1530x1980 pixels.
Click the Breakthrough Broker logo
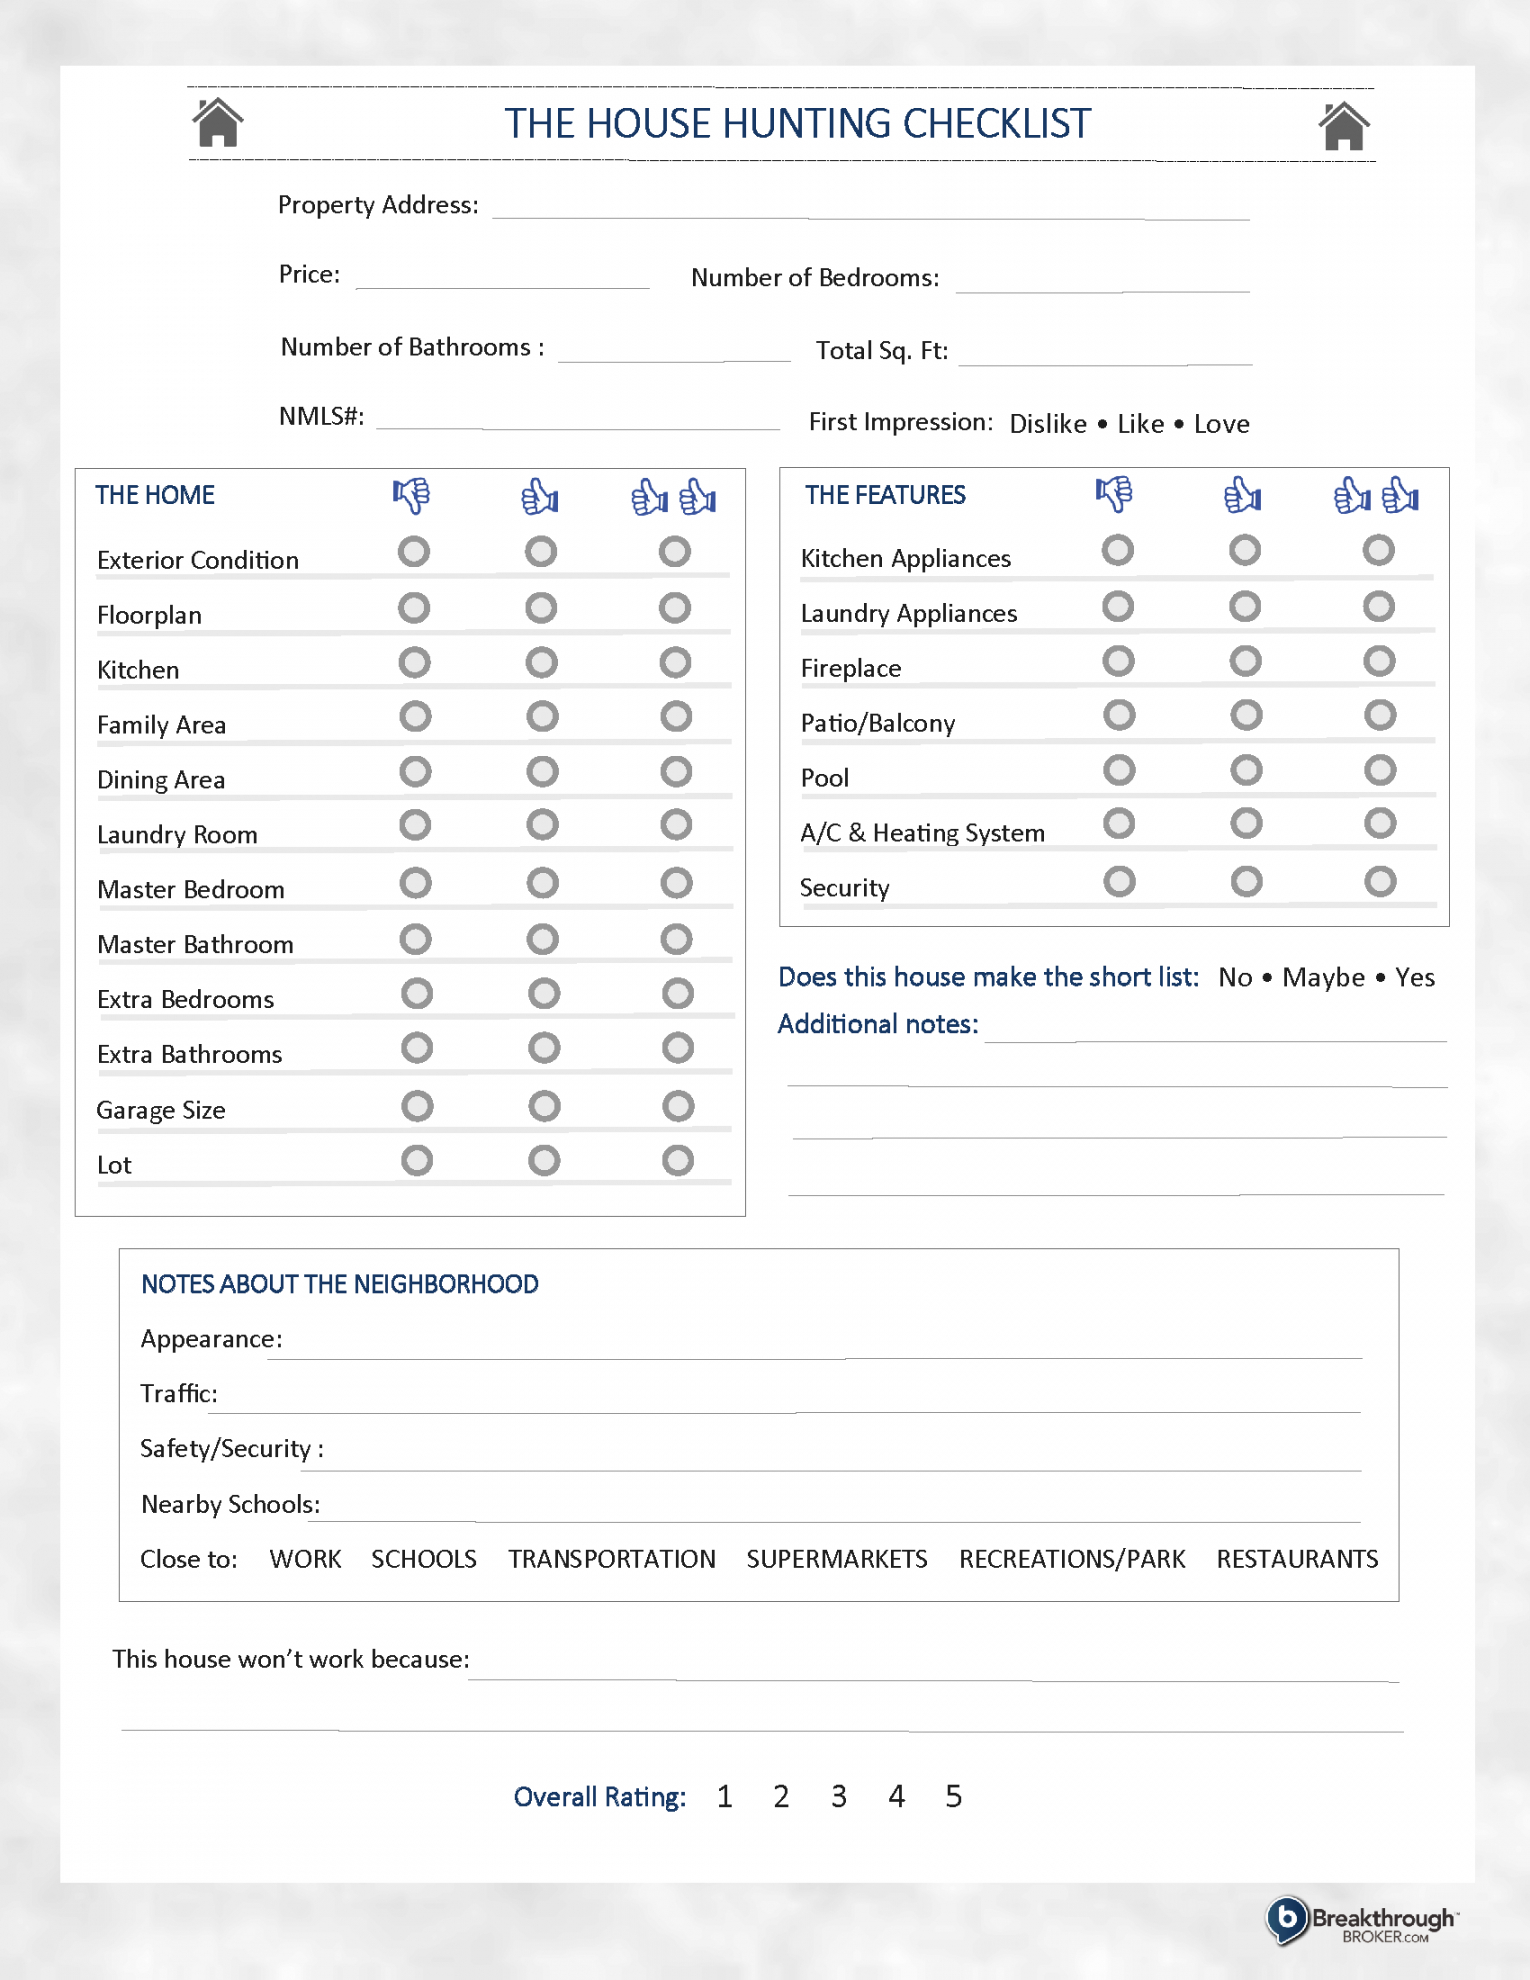tap(1361, 1921)
